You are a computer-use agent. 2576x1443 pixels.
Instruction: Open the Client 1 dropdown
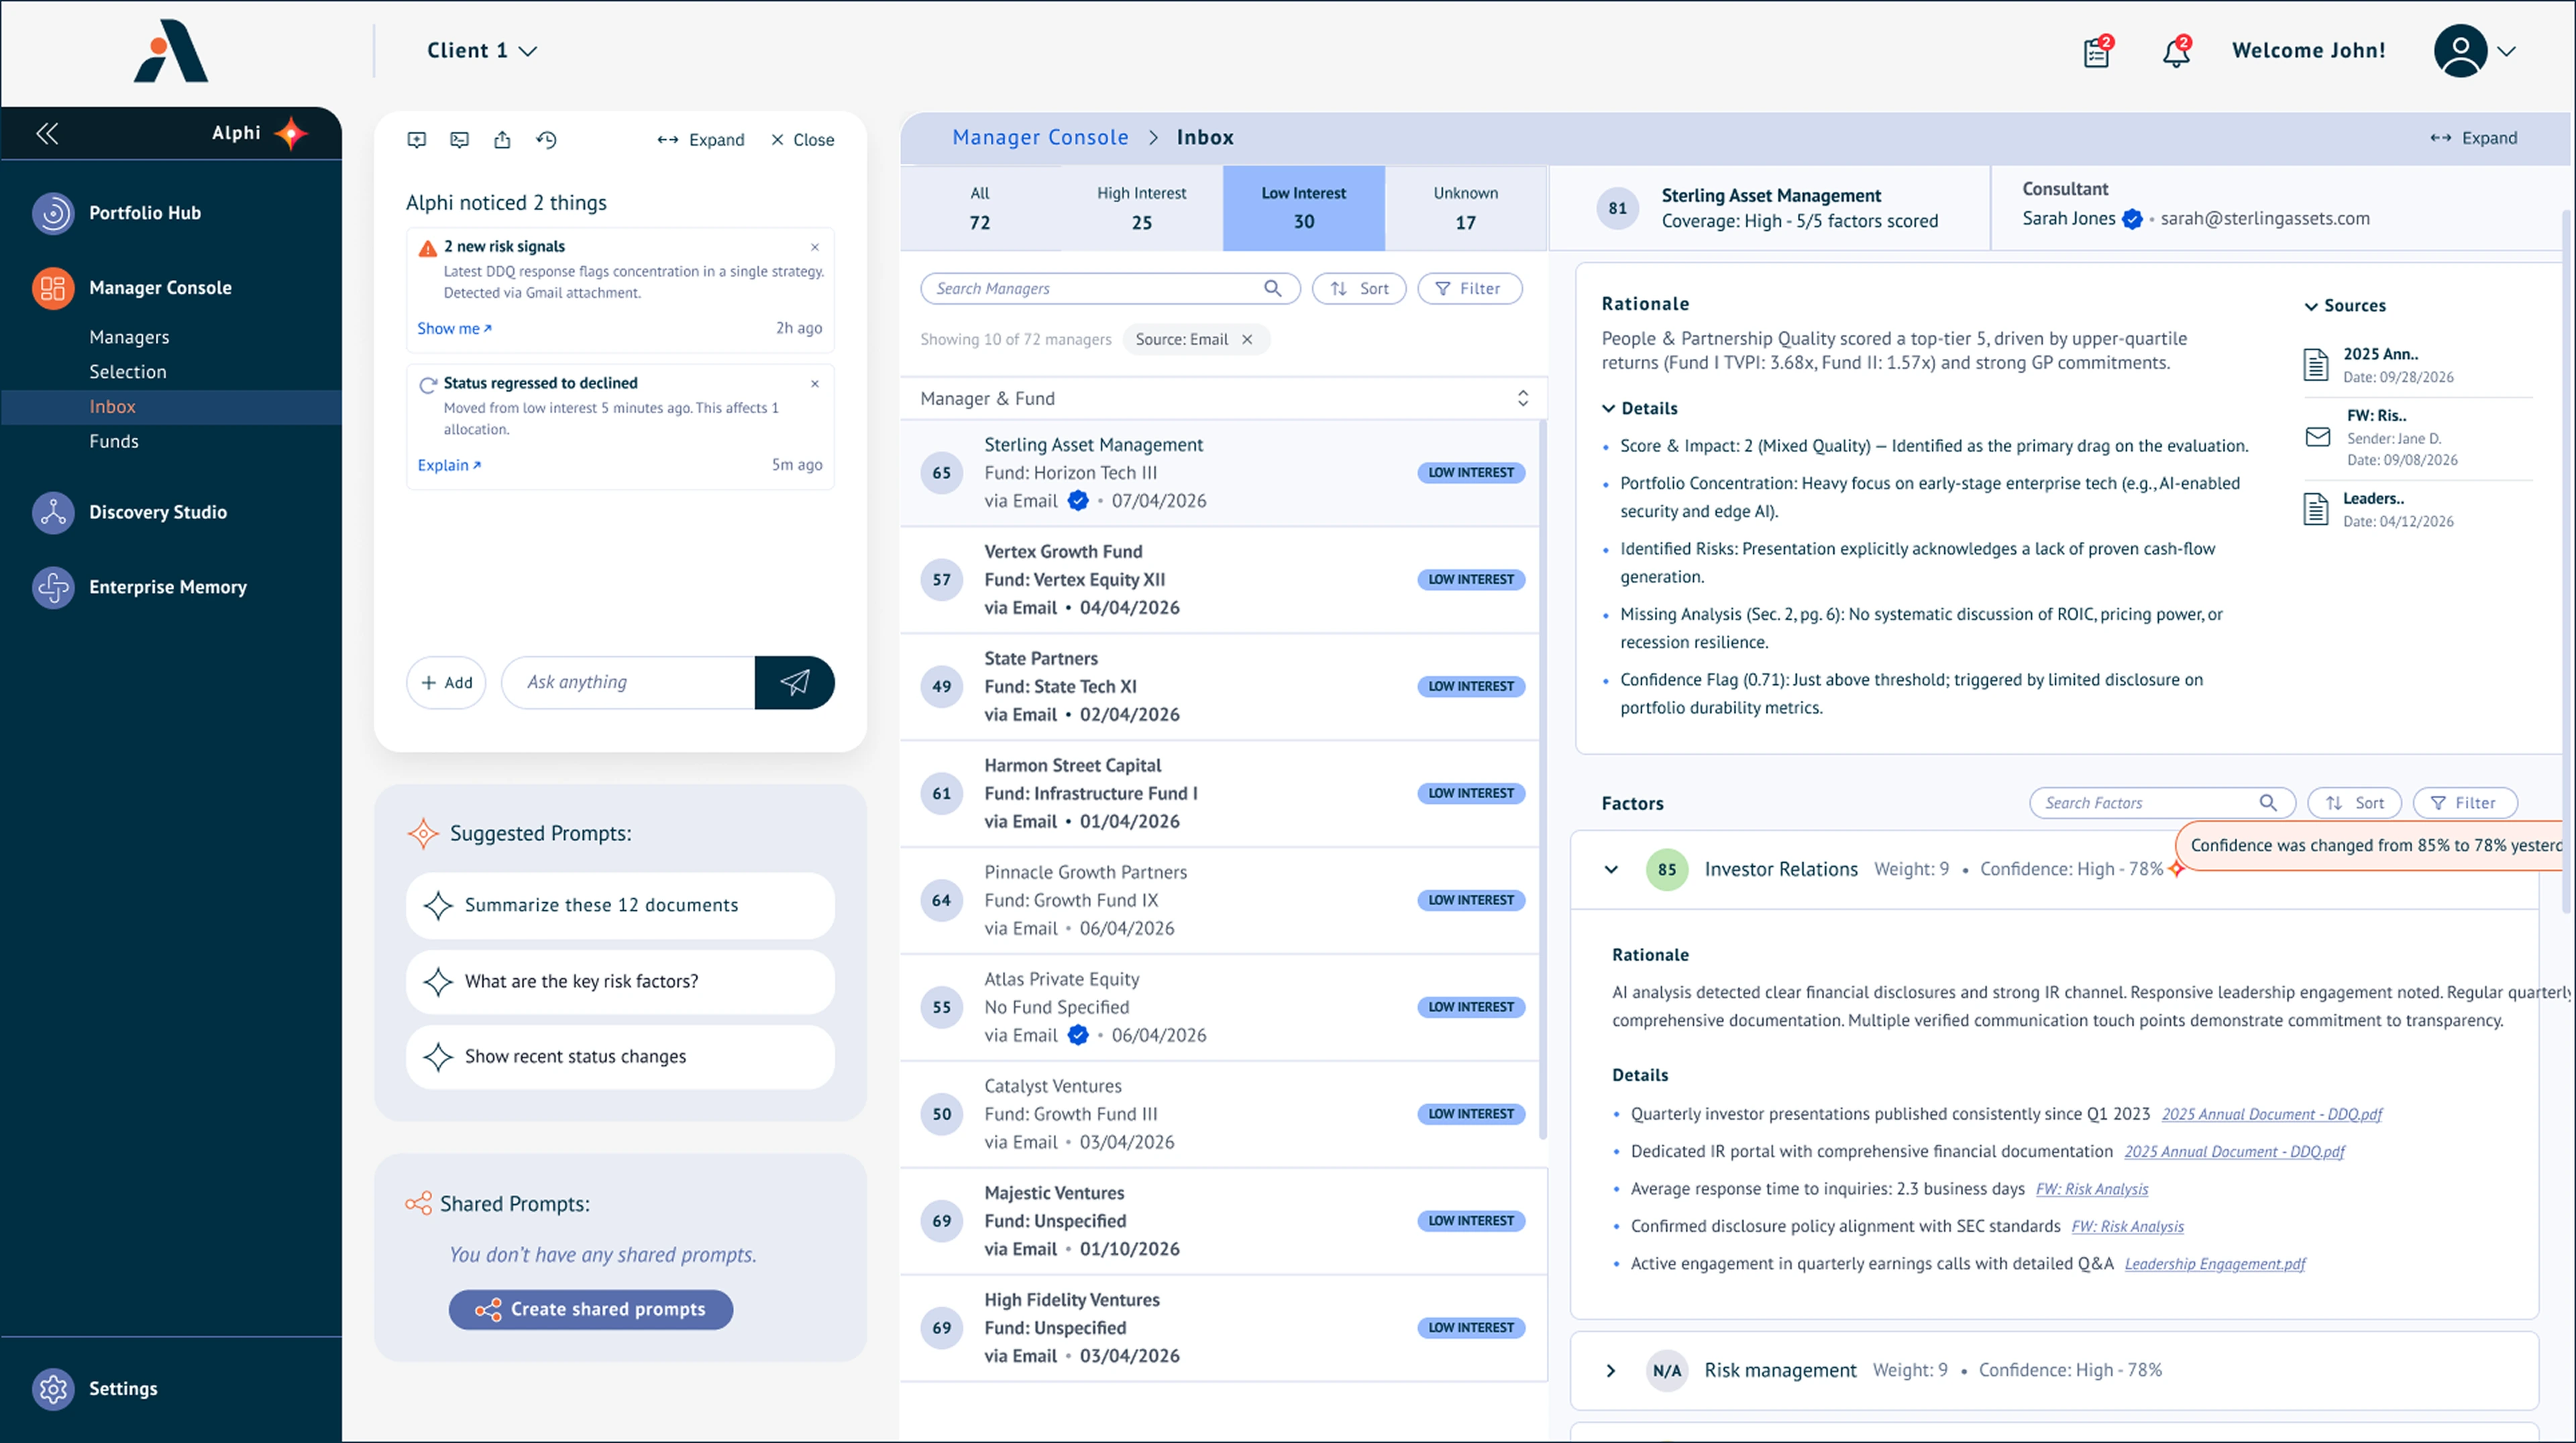[481, 51]
